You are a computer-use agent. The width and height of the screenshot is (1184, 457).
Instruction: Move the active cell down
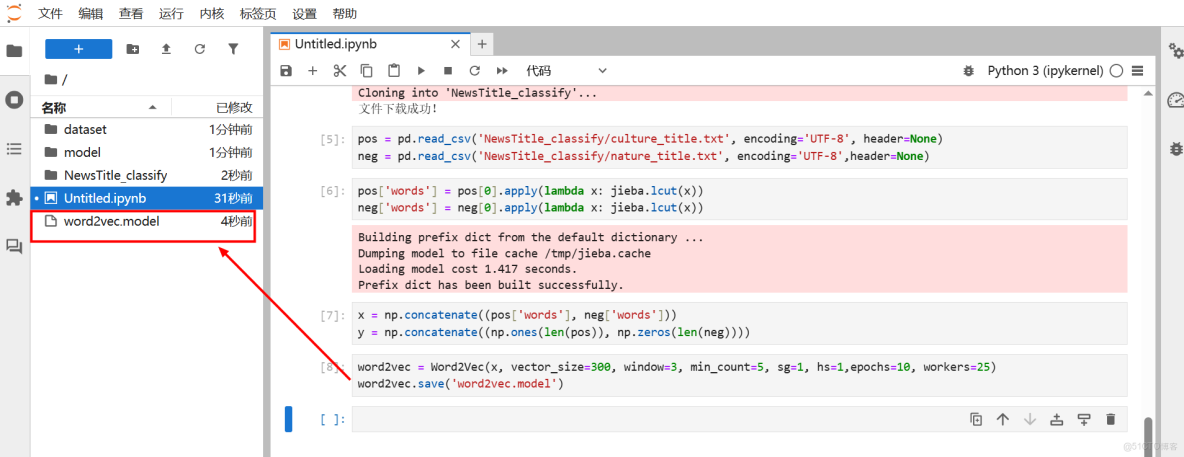pos(1030,419)
